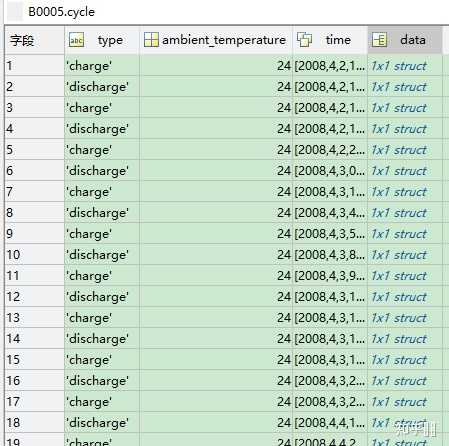Click the variable icon left of B0005.cycle
The height and width of the screenshot is (446, 449).
coord(15,12)
